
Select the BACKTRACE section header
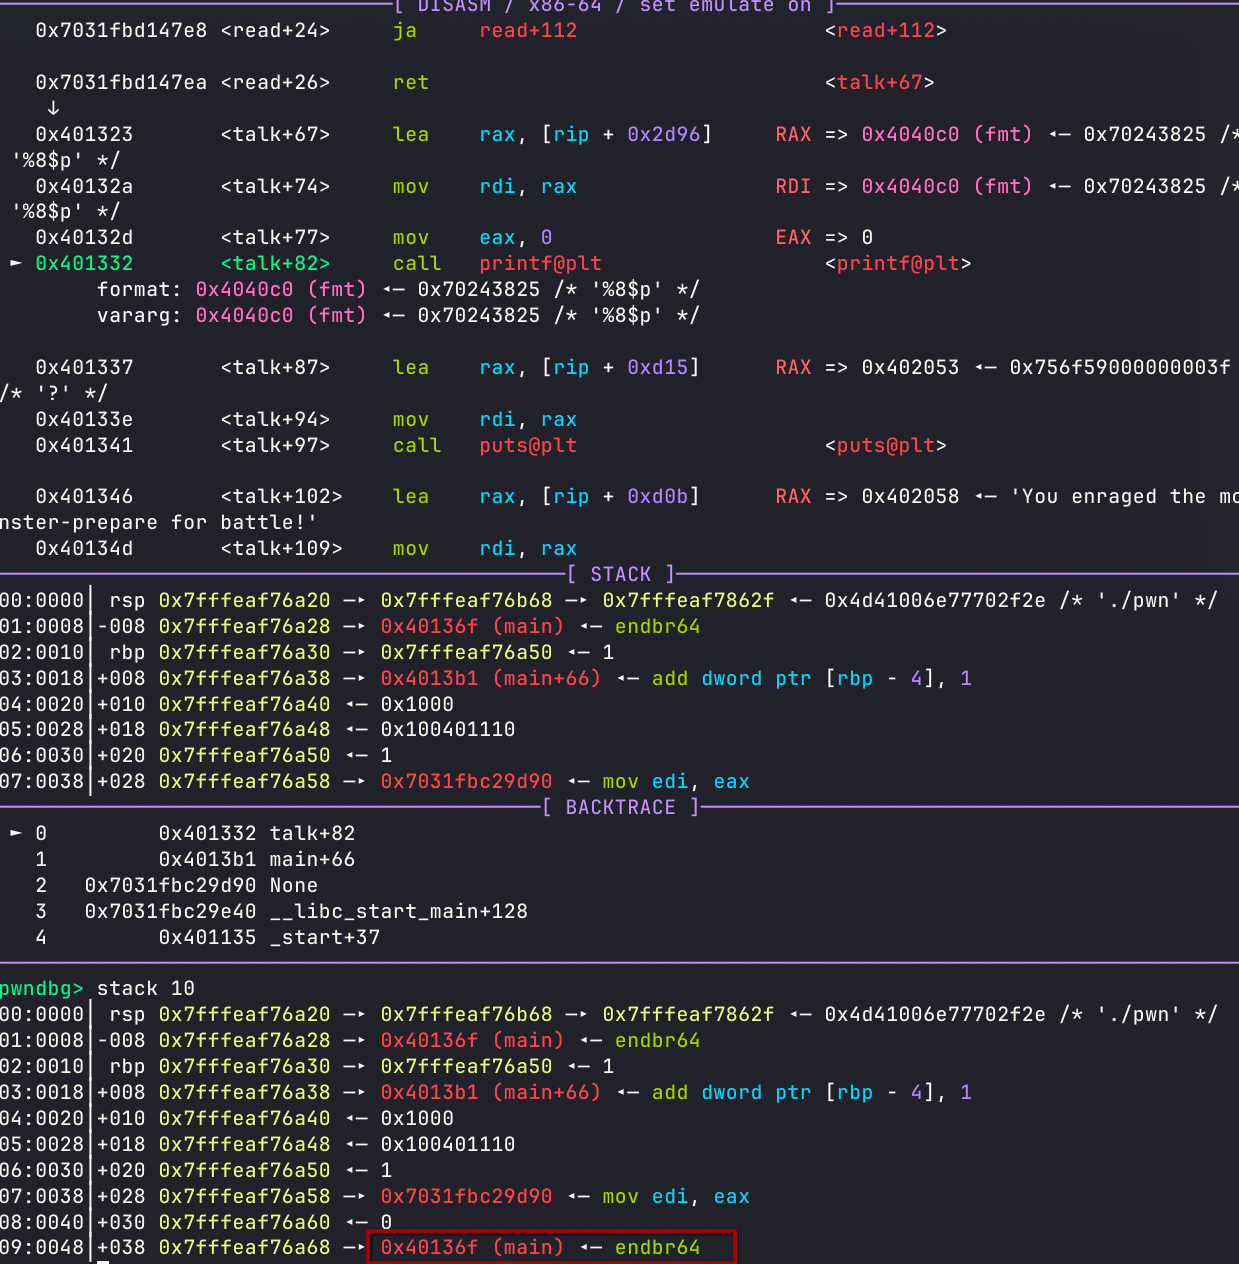620,807
